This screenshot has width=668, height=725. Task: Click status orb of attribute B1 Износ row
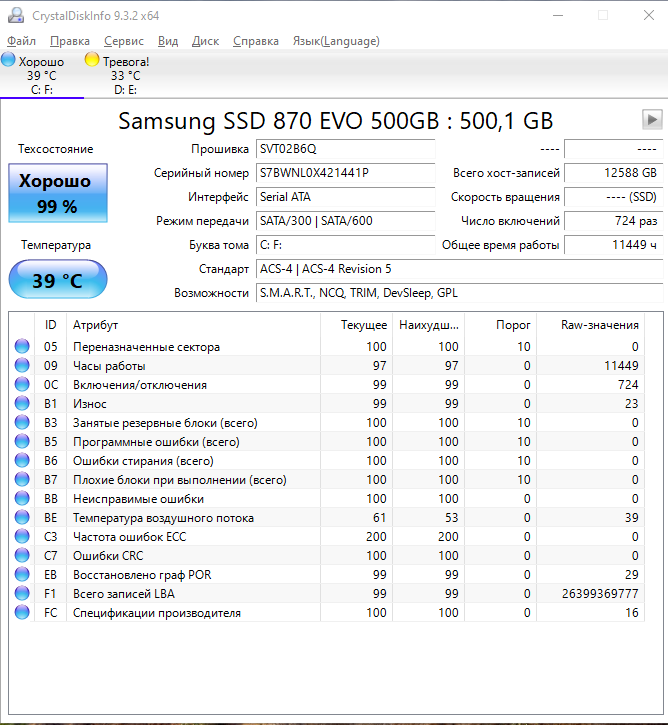coord(22,403)
